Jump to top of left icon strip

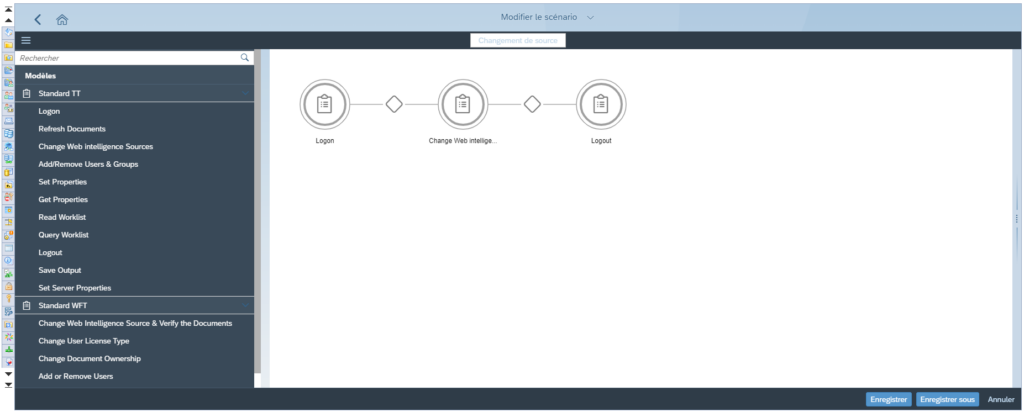pyautogui.click(x=8, y=10)
